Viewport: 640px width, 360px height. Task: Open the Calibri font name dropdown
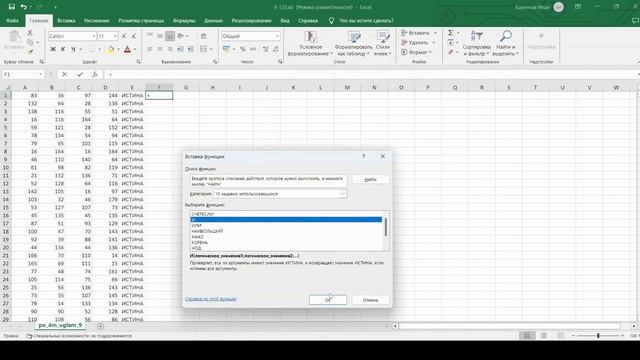[93, 36]
